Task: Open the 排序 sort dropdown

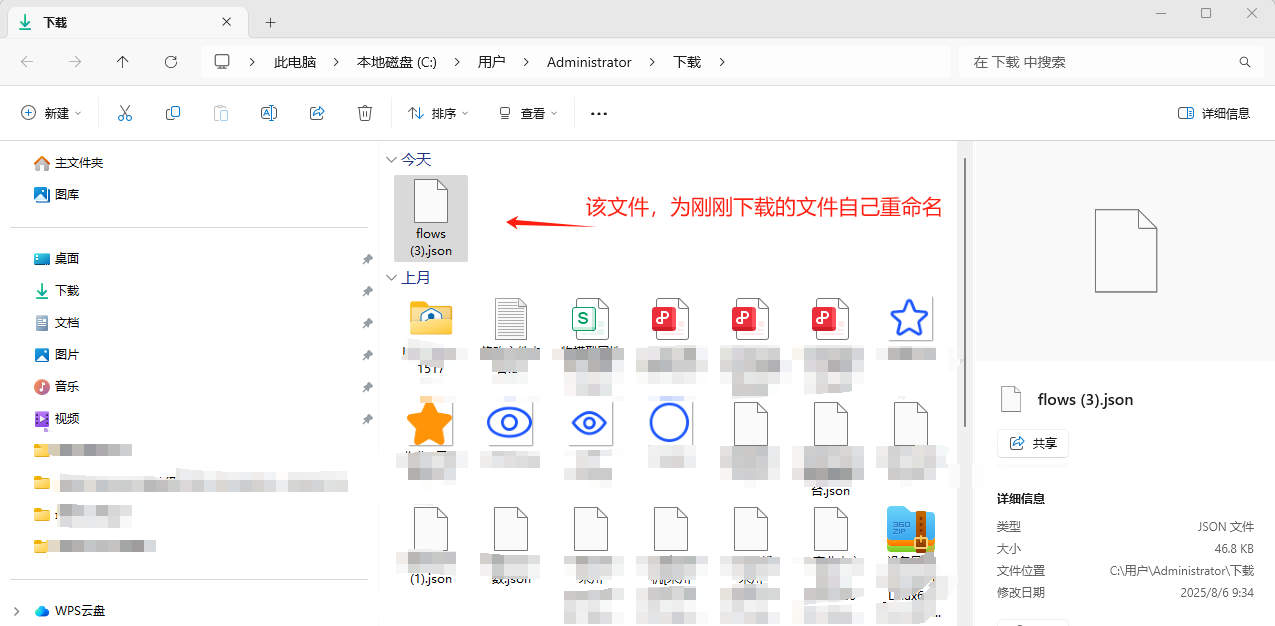Action: pyautogui.click(x=438, y=113)
